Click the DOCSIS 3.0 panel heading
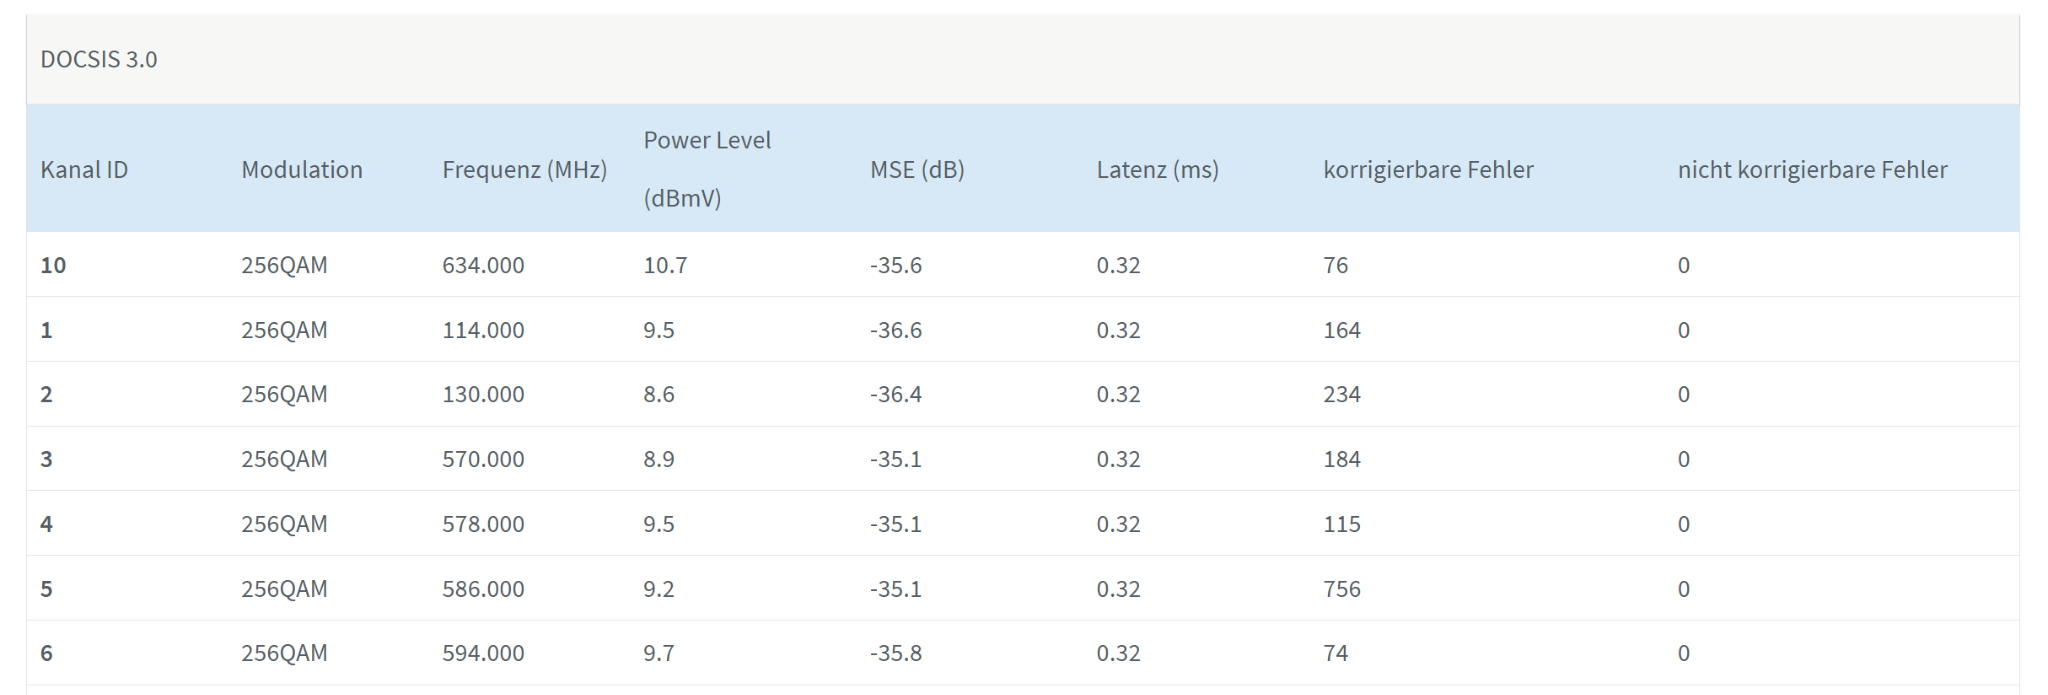The height and width of the screenshot is (695, 2048). coord(99,60)
